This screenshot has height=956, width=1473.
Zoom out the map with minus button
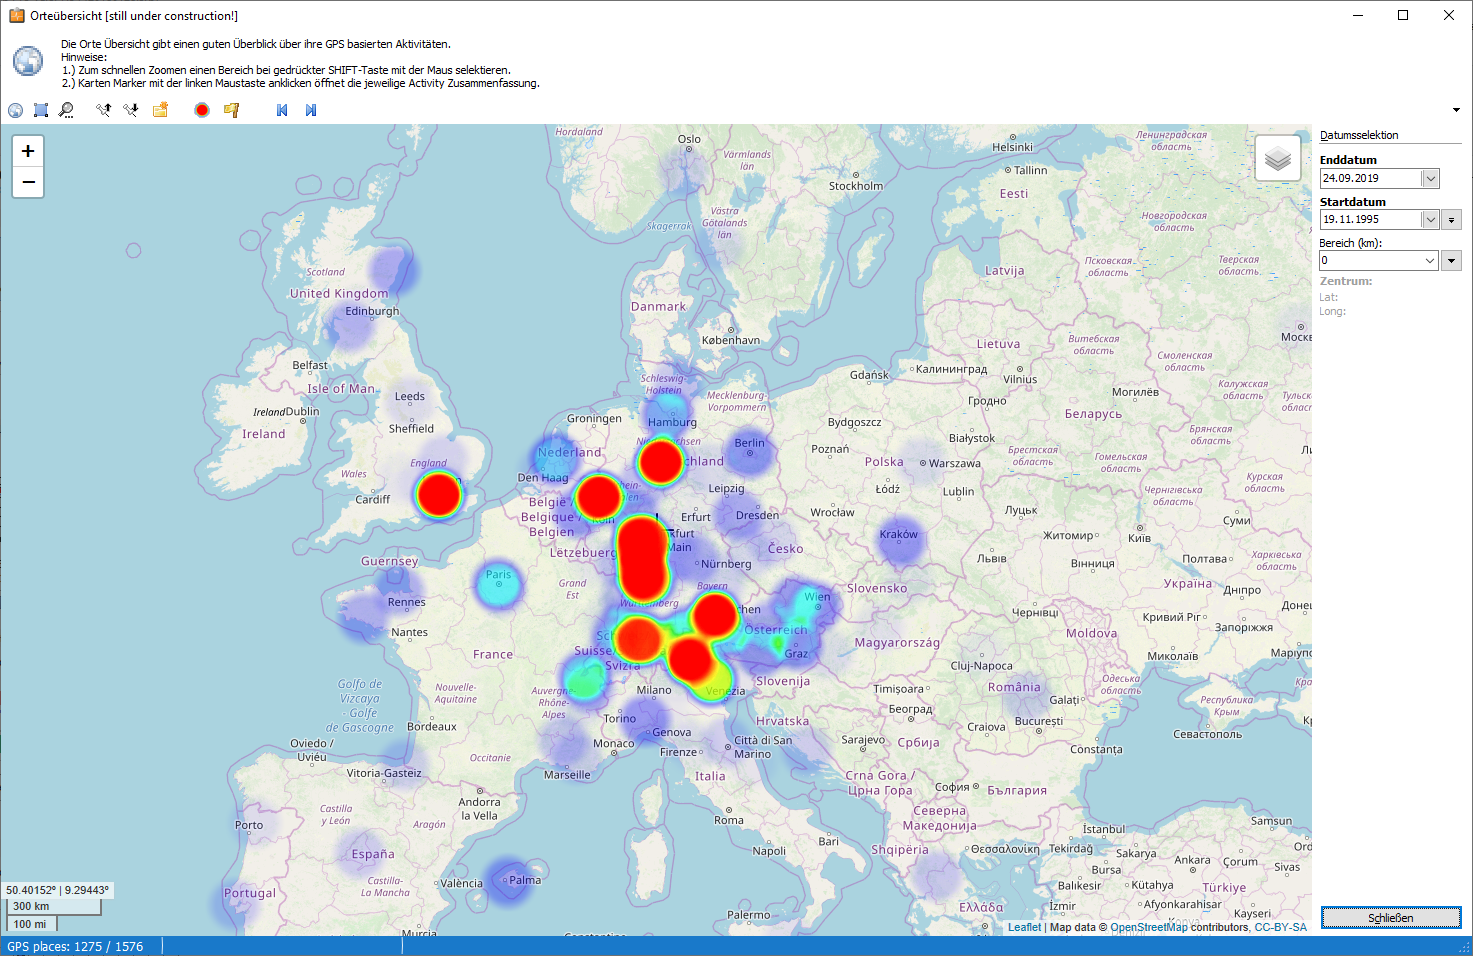[x=28, y=182]
